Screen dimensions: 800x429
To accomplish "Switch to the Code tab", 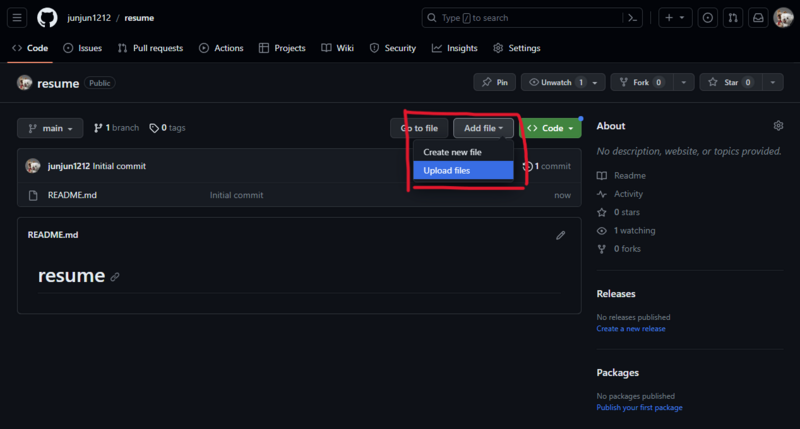I will 30,48.
